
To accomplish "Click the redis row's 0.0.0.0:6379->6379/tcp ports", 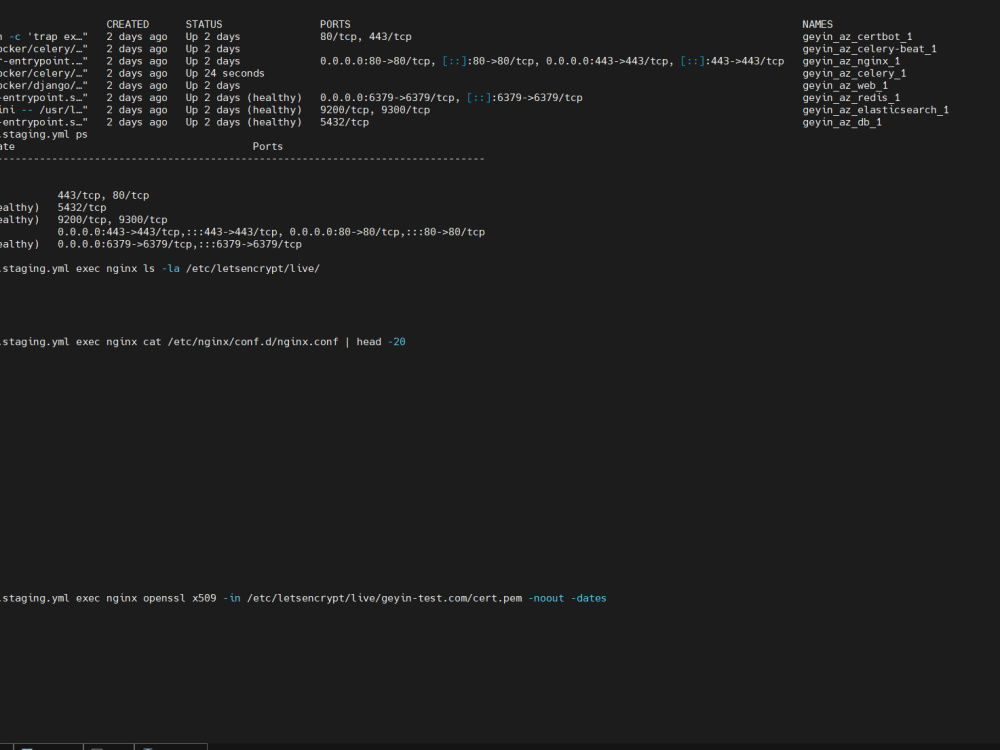I will coord(387,98).
